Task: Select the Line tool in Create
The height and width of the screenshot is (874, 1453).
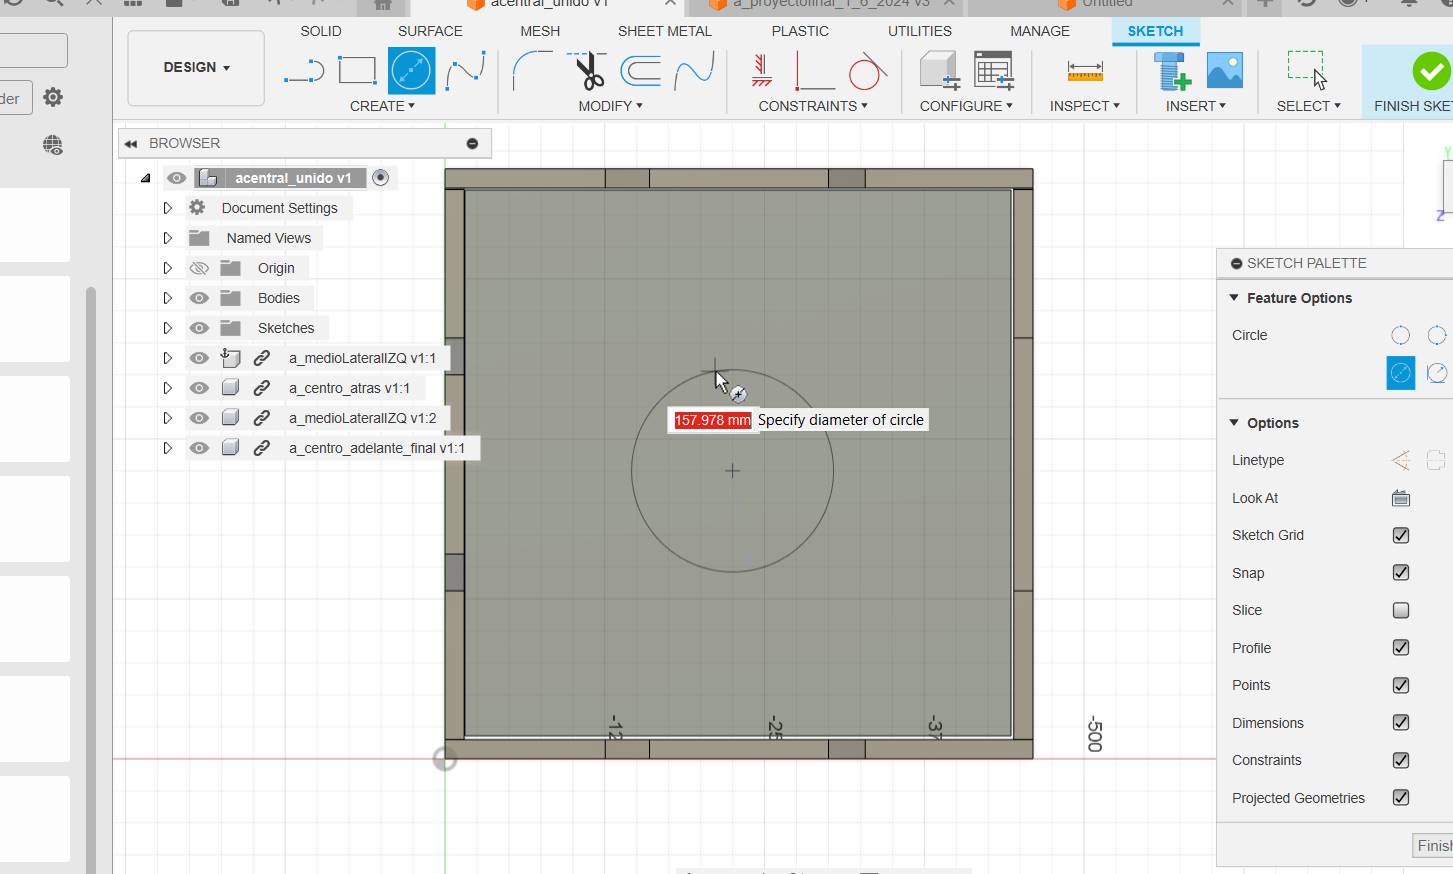Action: [x=304, y=71]
